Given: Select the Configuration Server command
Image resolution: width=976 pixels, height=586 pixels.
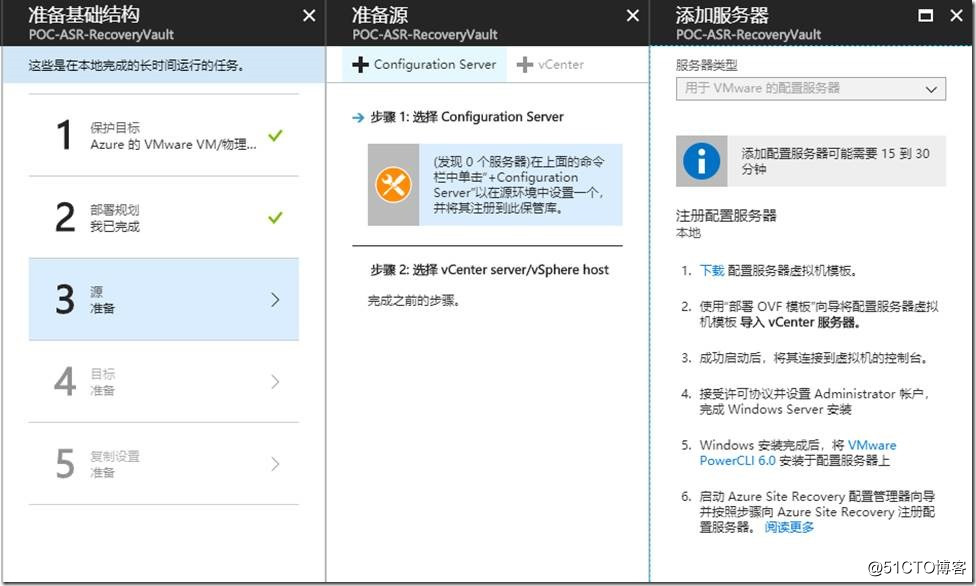Looking at the screenshot, I should click(425, 65).
